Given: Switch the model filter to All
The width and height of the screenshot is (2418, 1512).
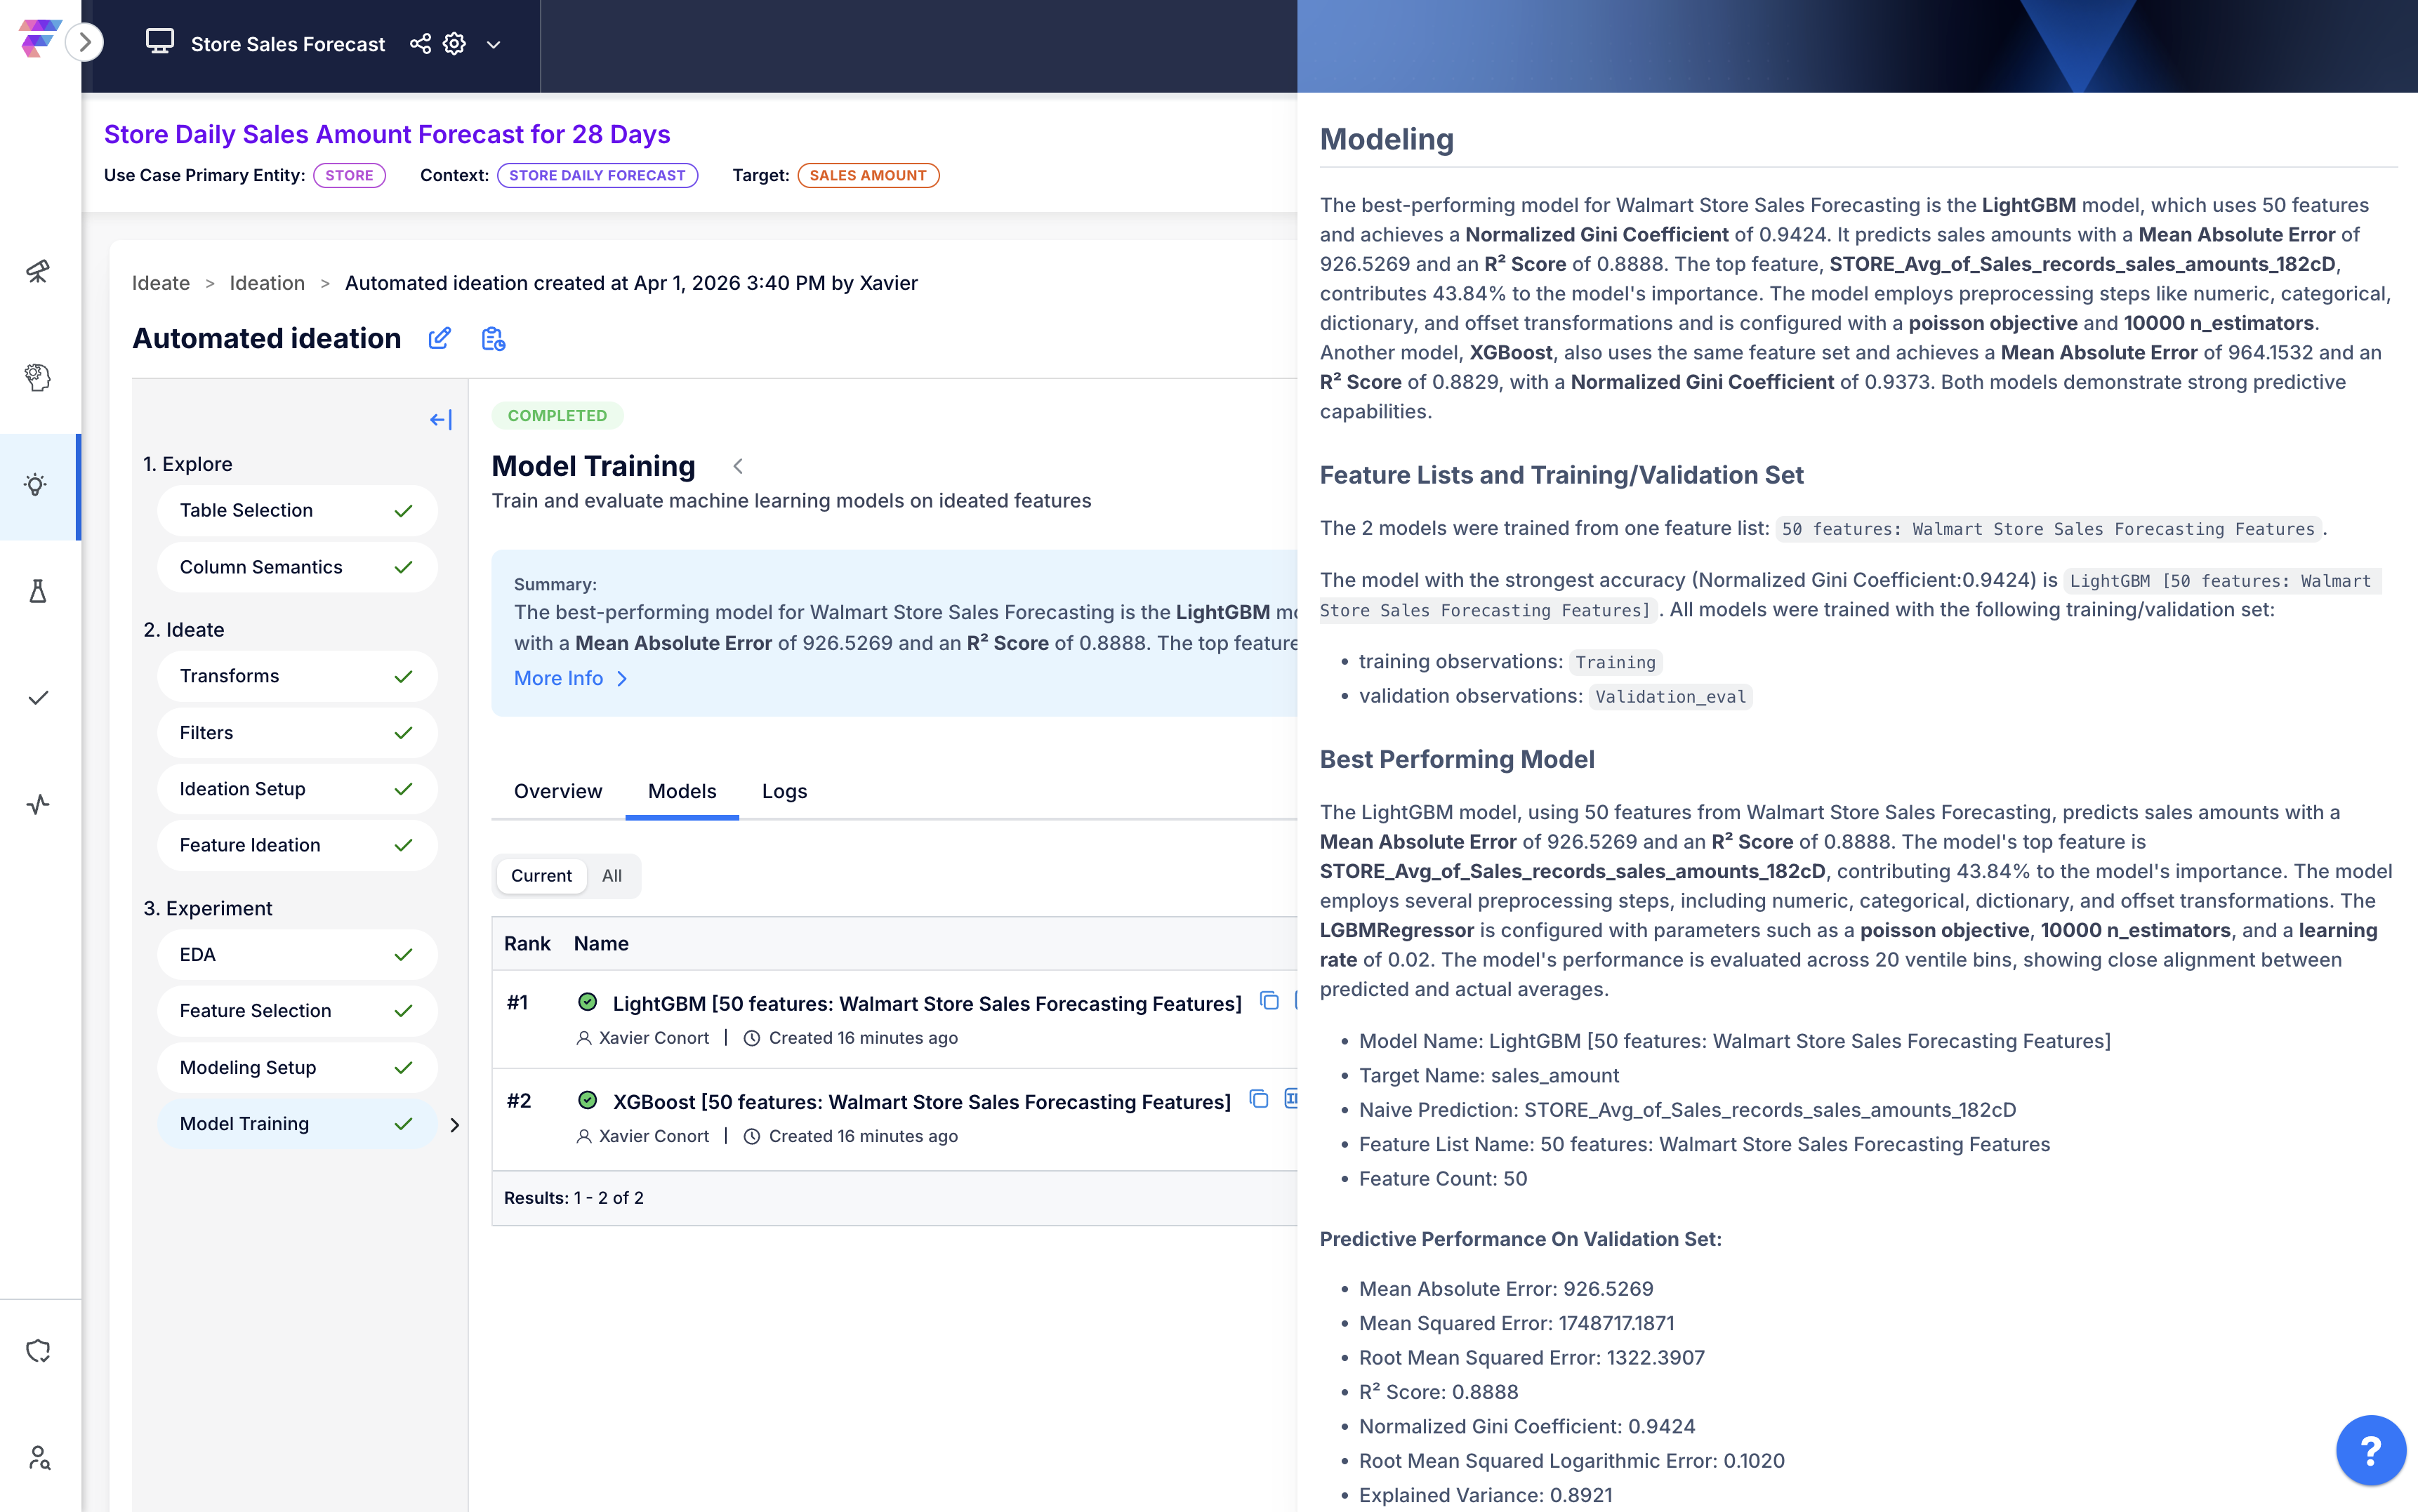Looking at the screenshot, I should coord(611,875).
